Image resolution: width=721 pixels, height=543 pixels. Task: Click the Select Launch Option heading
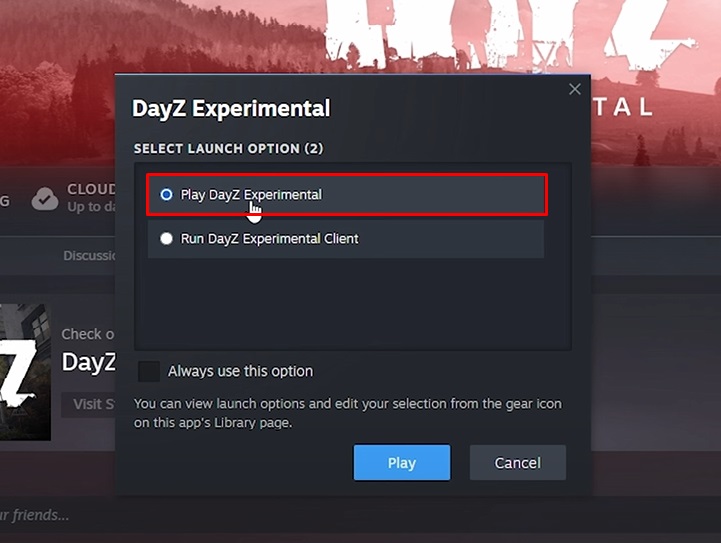229,149
